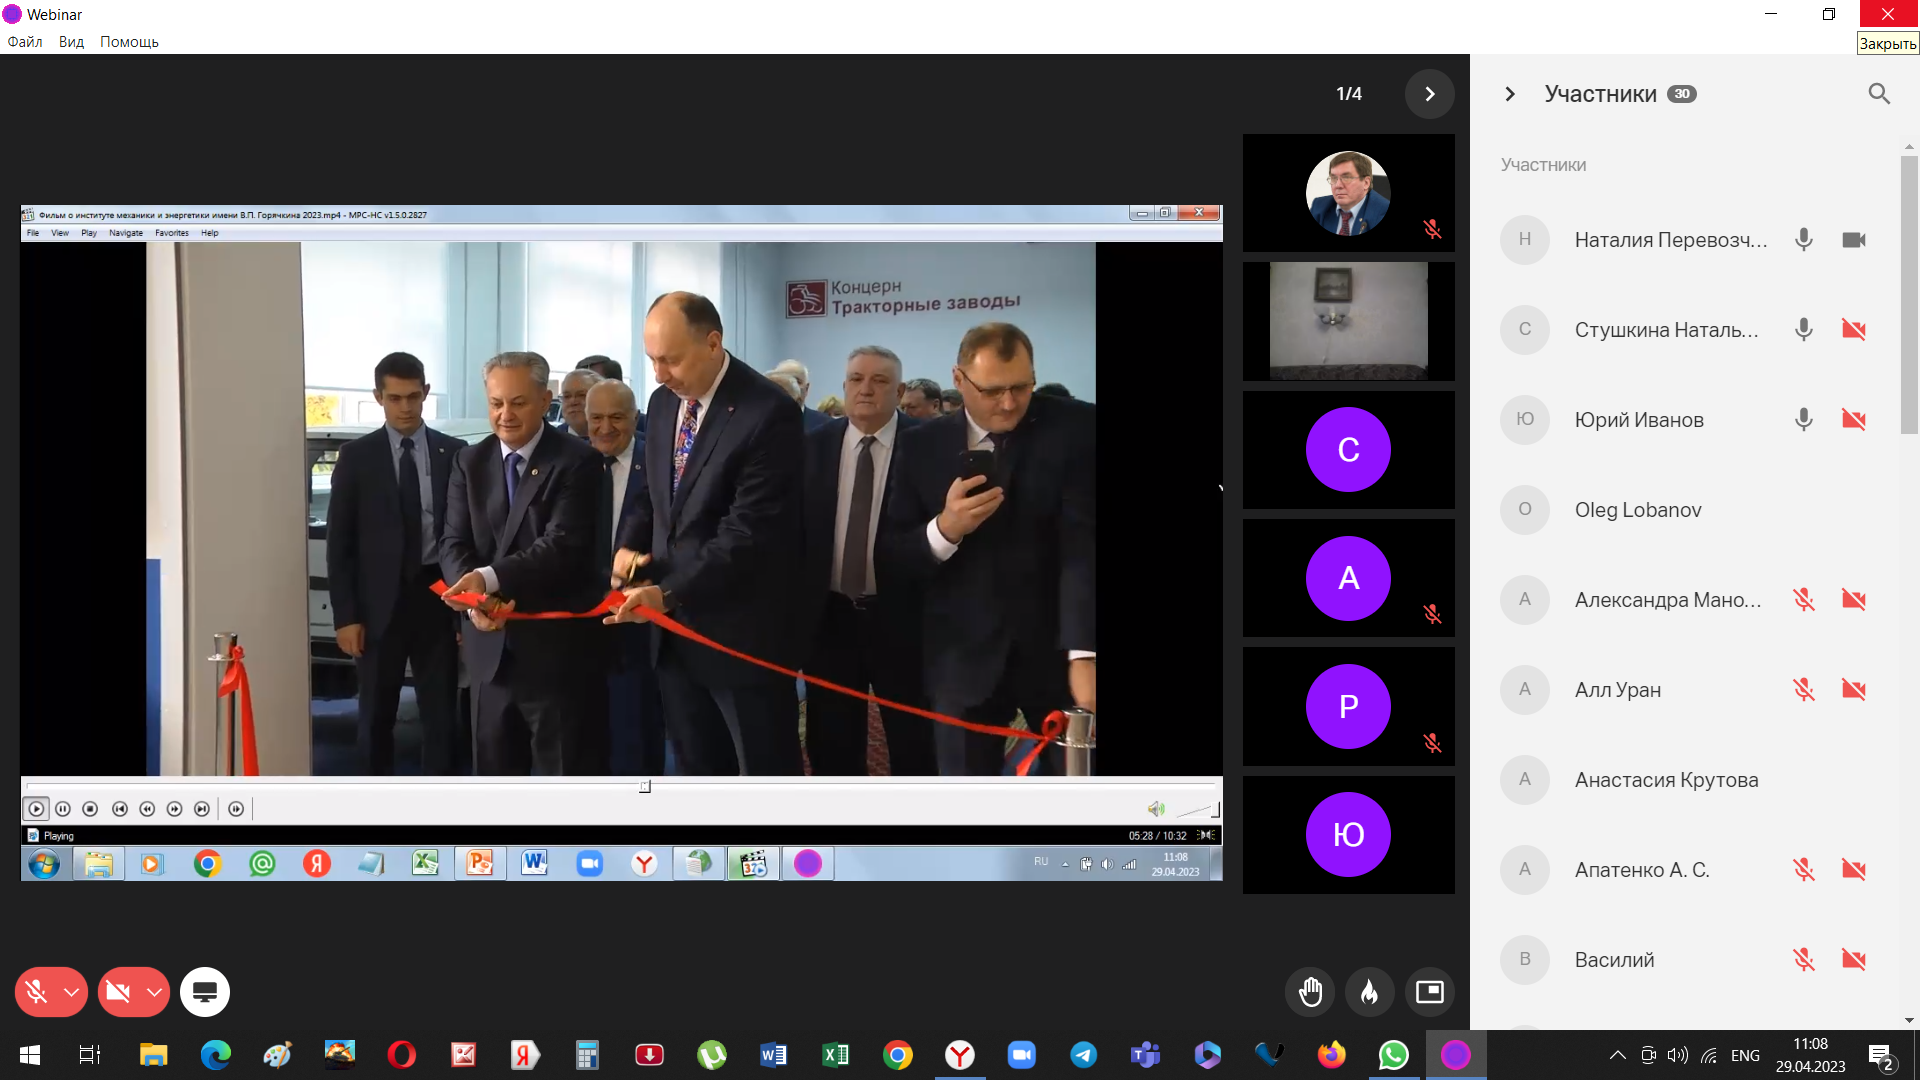Send a fire reaction
Image resolution: width=1920 pixels, height=1080 pixels.
[x=1370, y=992]
